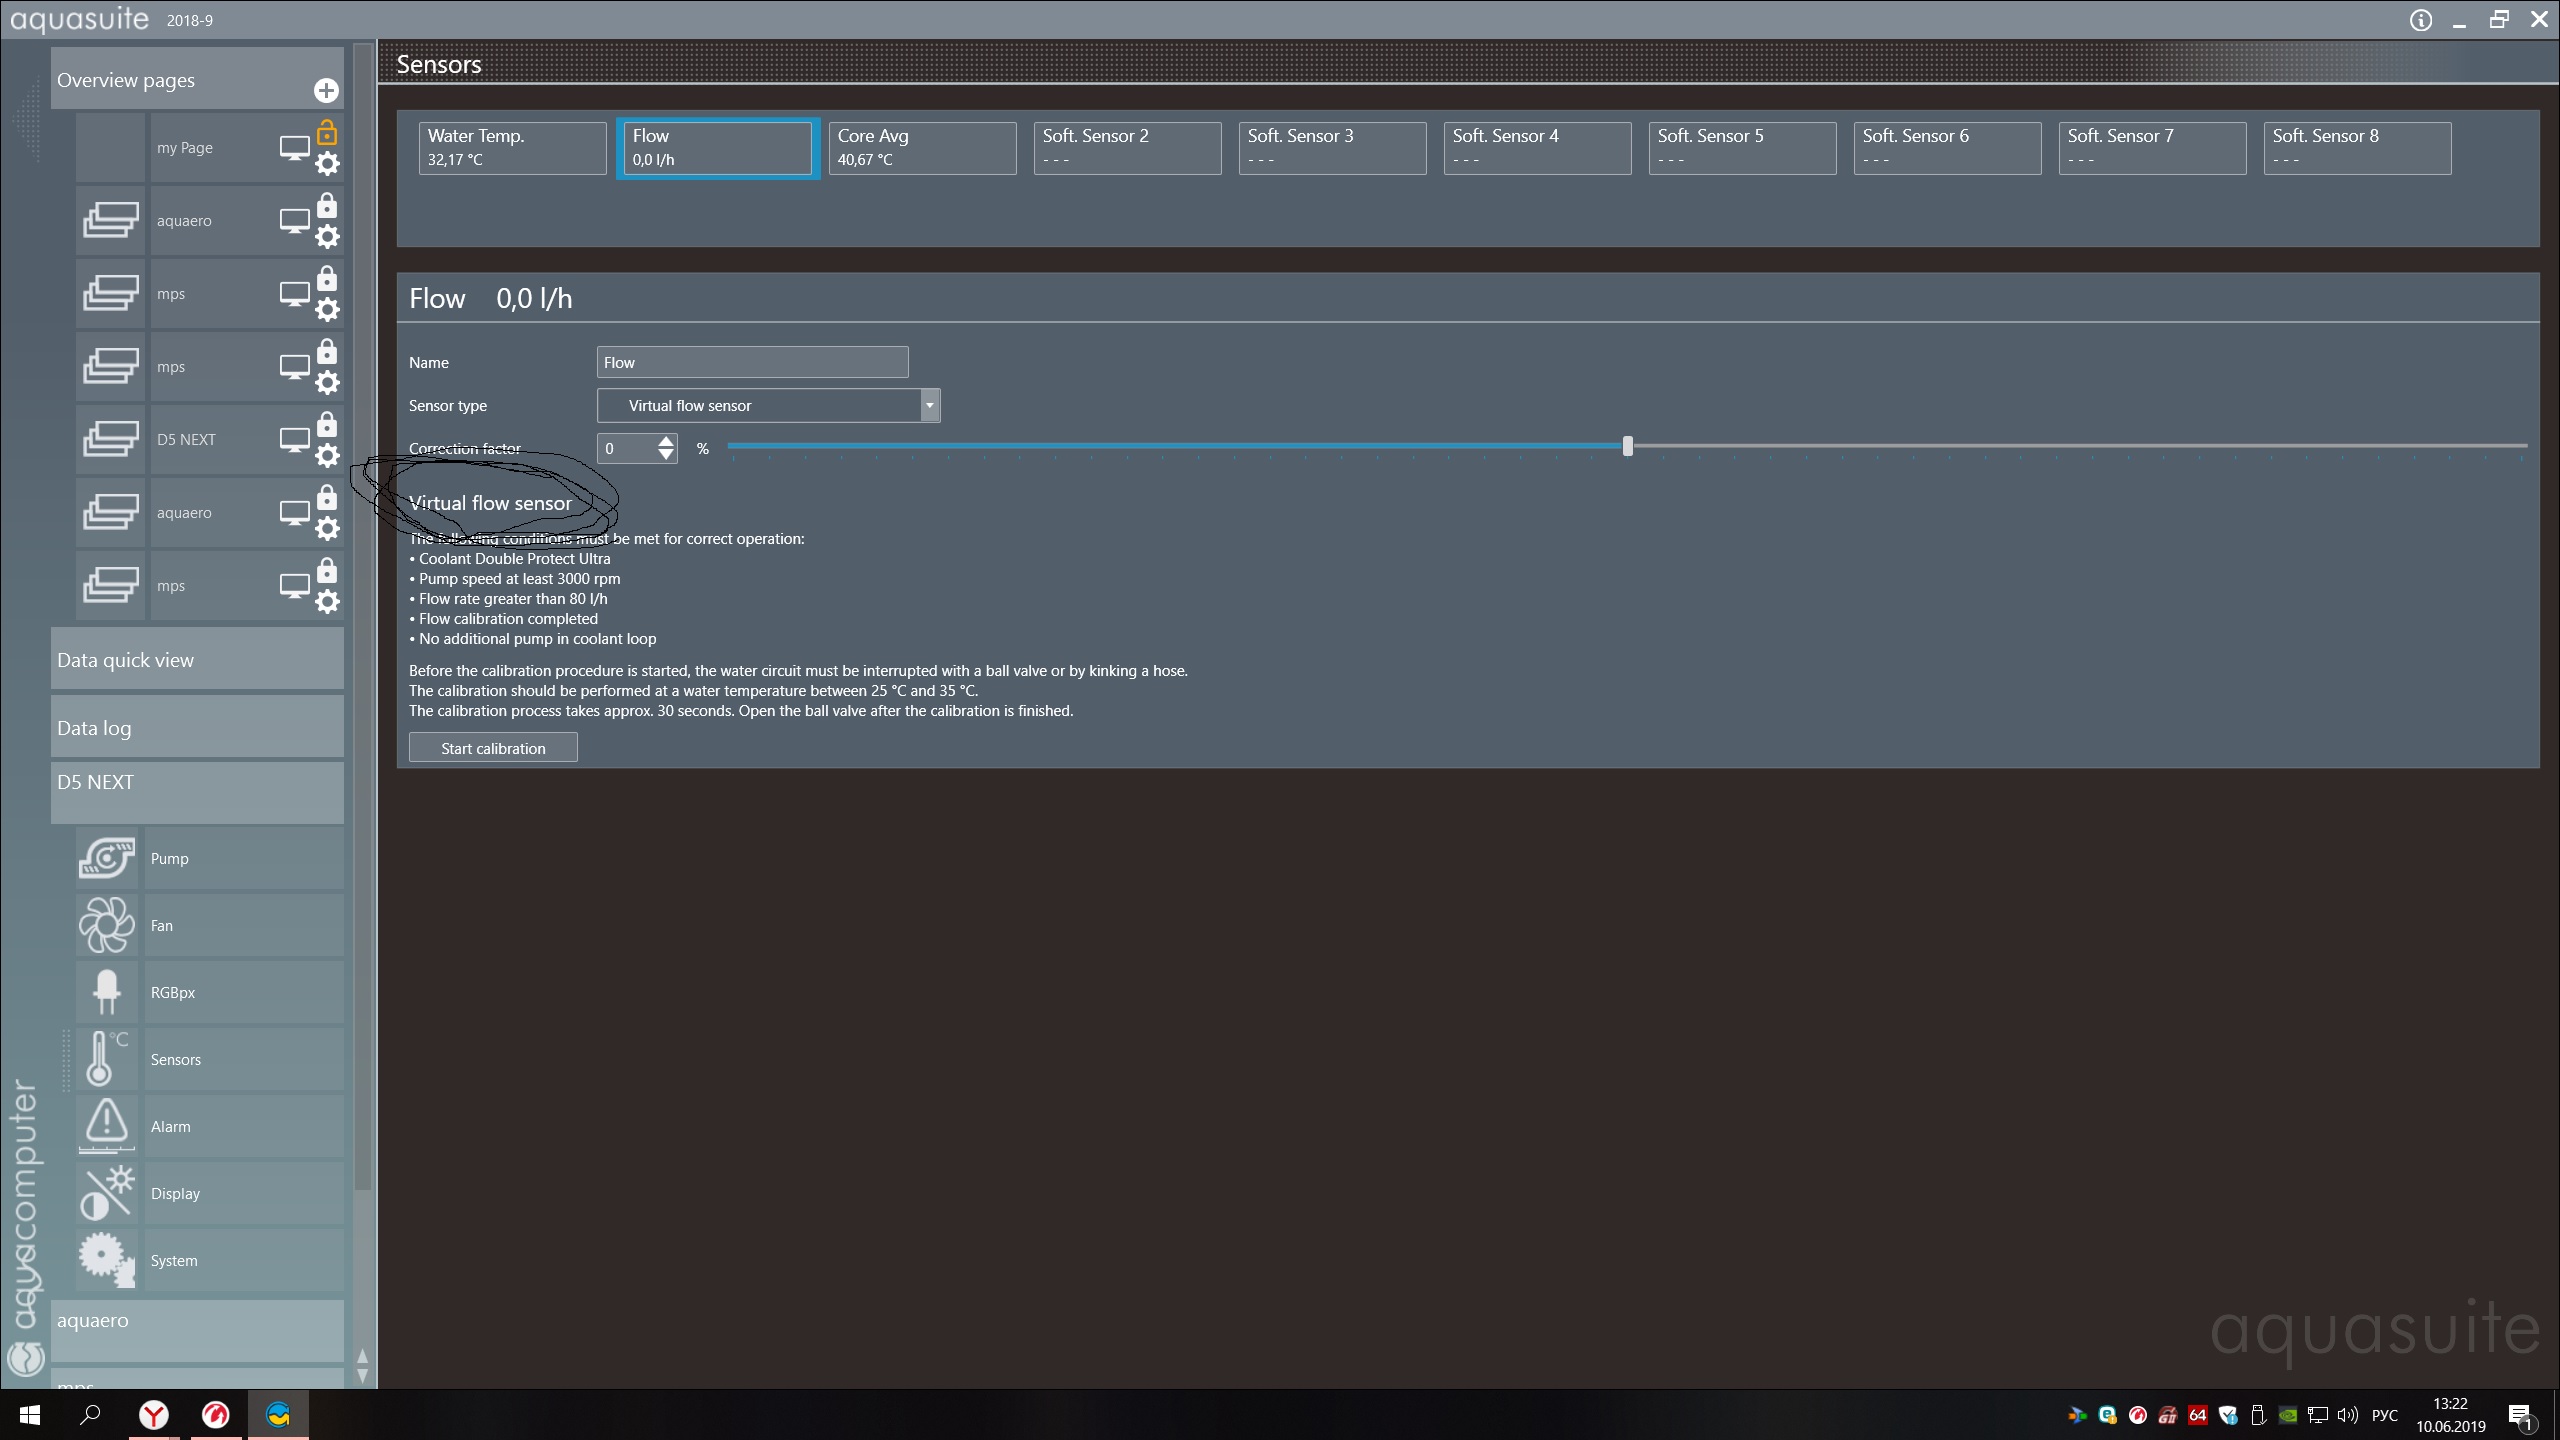Click the RGBpx LED icon
The height and width of the screenshot is (1440, 2560).
point(106,992)
